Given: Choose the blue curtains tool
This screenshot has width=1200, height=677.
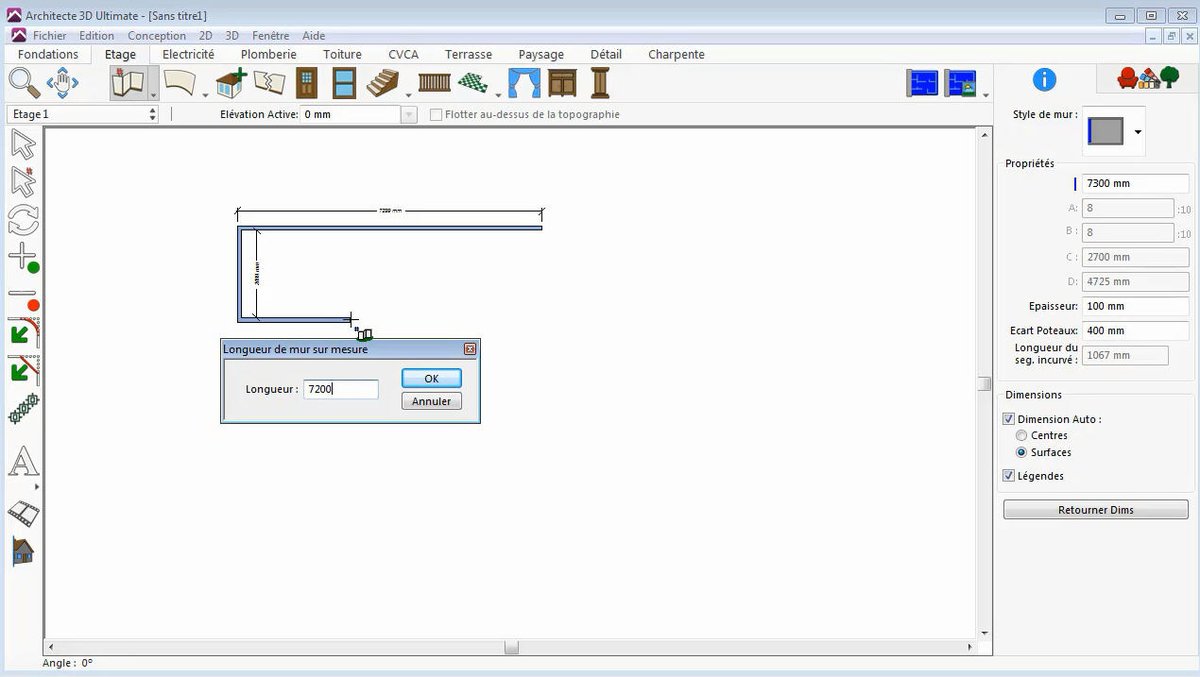Looking at the screenshot, I should 524,82.
